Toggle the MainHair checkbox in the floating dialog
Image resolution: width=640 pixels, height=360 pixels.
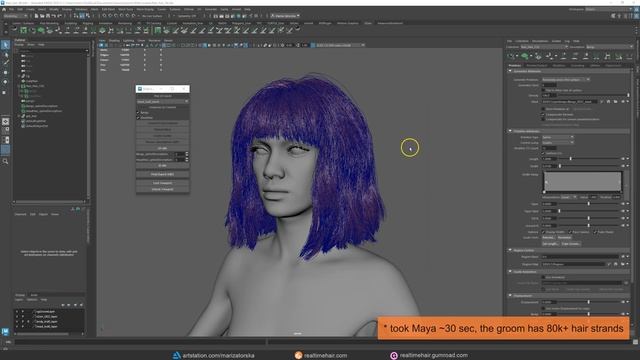coord(138,118)
